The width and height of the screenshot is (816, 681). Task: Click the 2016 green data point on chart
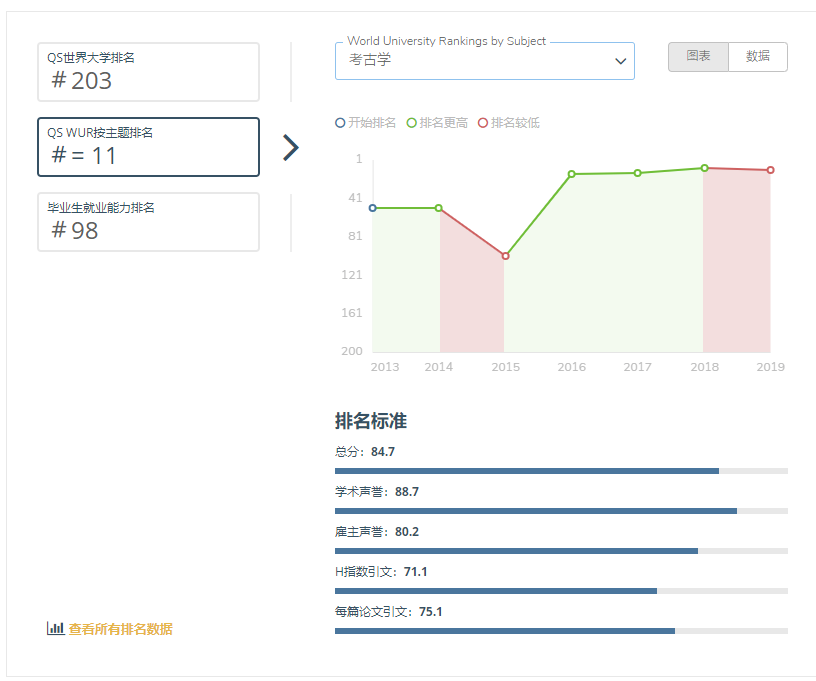pos(572,174)
